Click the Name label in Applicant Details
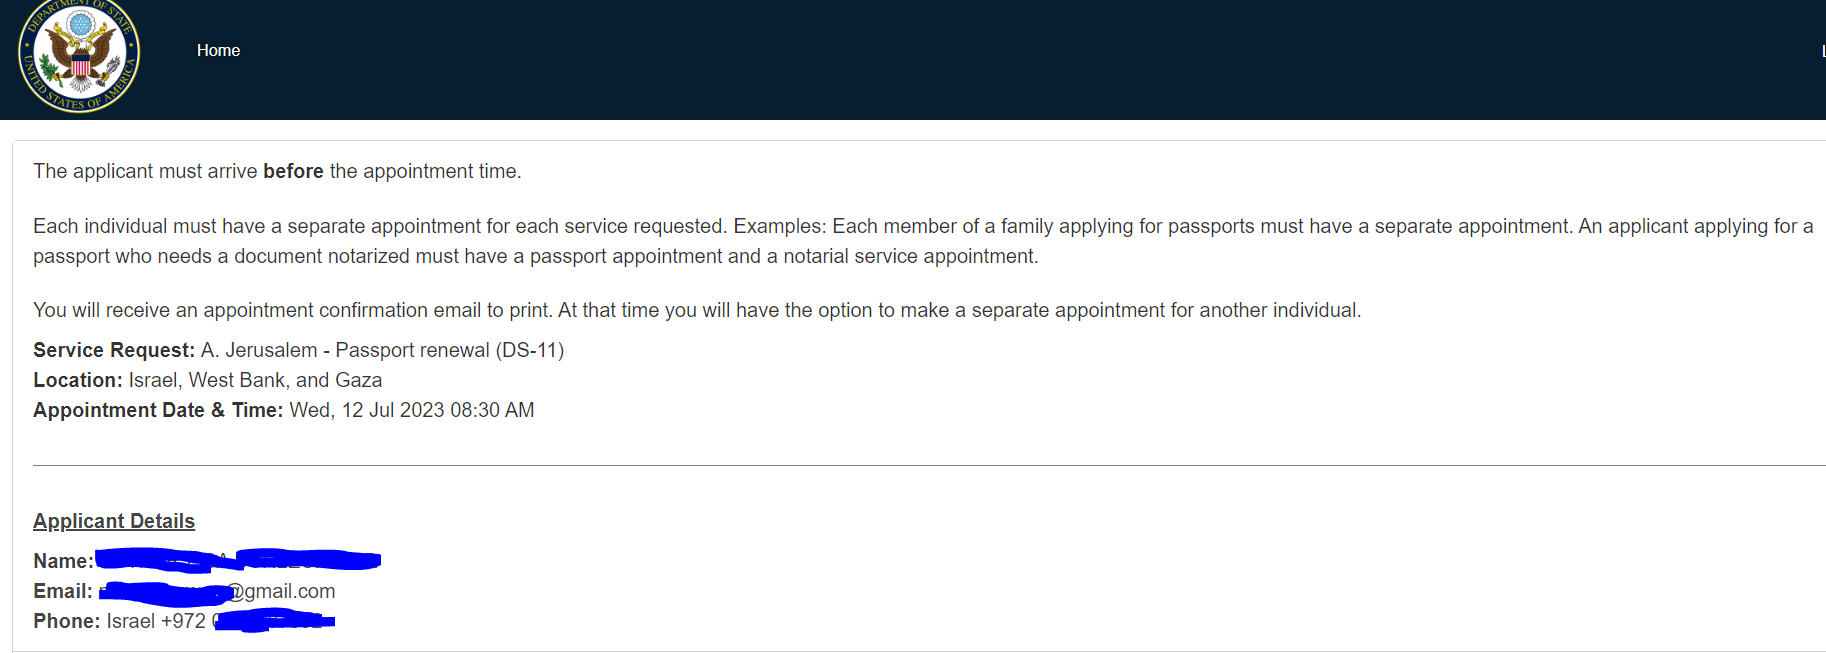The width and height of the screenshot is (1826, 653). point(62,561)
